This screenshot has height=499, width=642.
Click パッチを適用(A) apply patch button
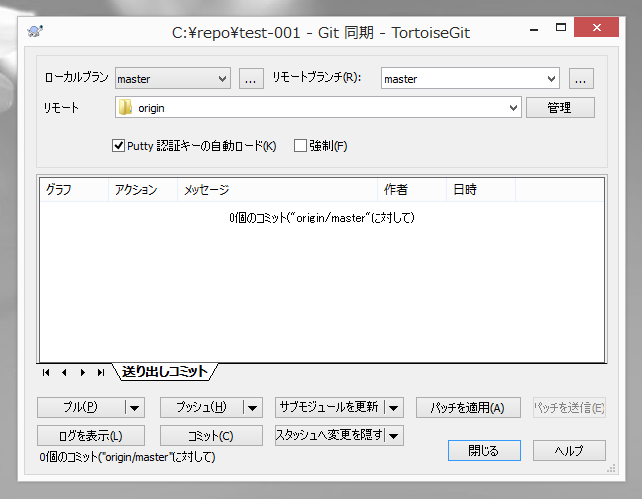coord(468,408)
